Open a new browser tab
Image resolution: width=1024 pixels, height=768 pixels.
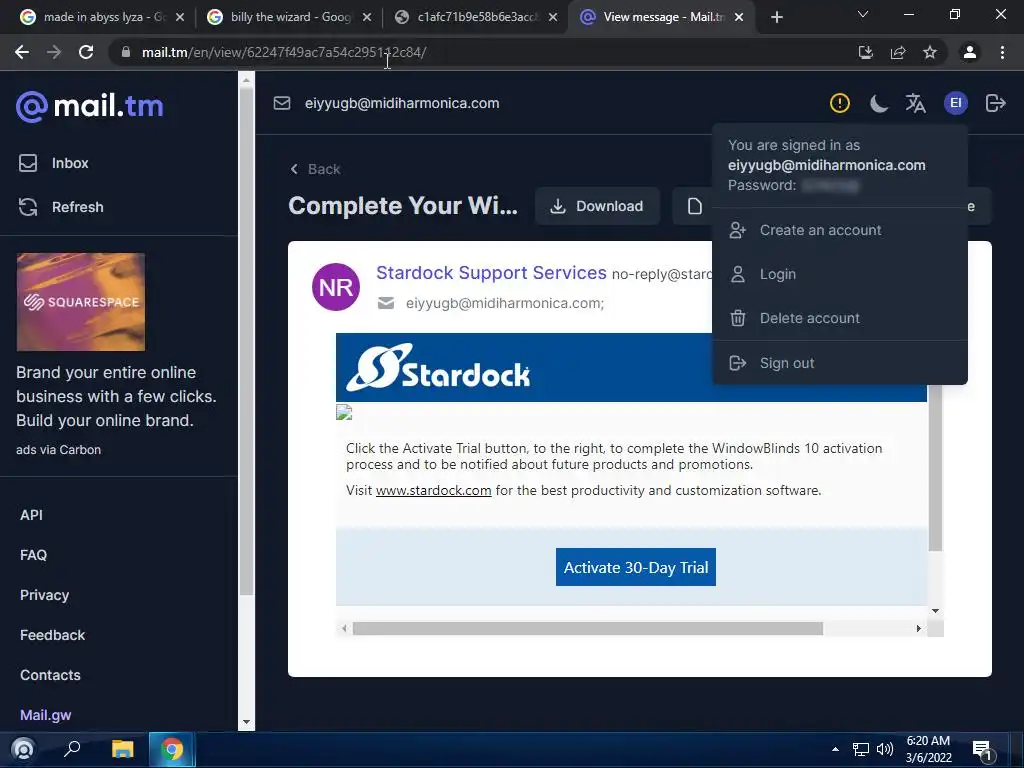(776, 17)
